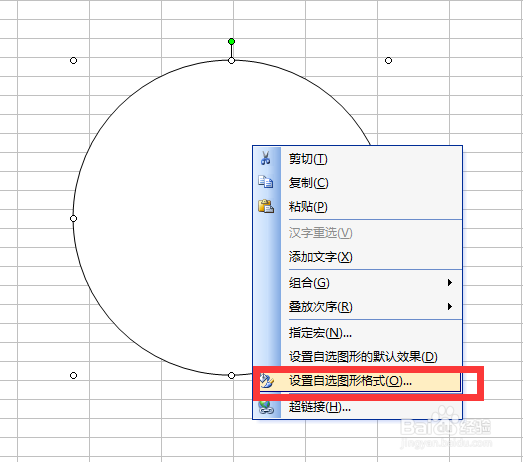Click the green rotation handle of circle
This screenshot has width=523, height=462.
pyautogui.click(x=231, y=41)
